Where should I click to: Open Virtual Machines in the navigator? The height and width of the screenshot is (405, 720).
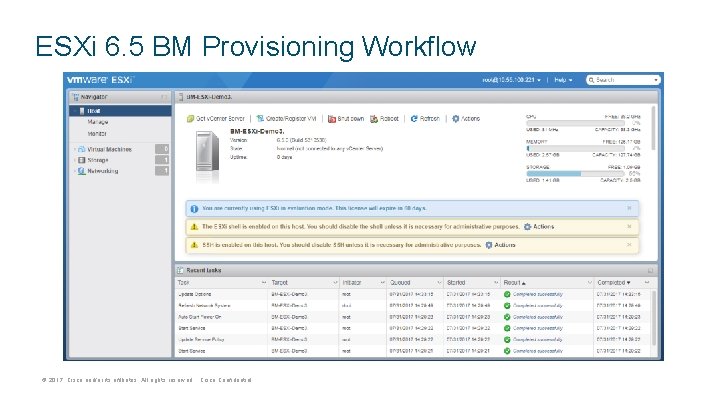click(109, 149)
